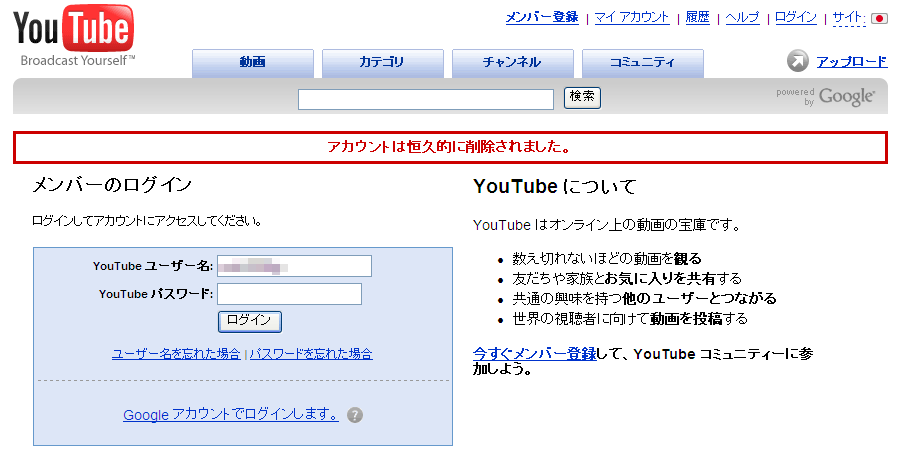Click ユーザー名を忘れた場合 link
Image resolution: width=906 pixels, height=463 pixels.
(176, 354)
